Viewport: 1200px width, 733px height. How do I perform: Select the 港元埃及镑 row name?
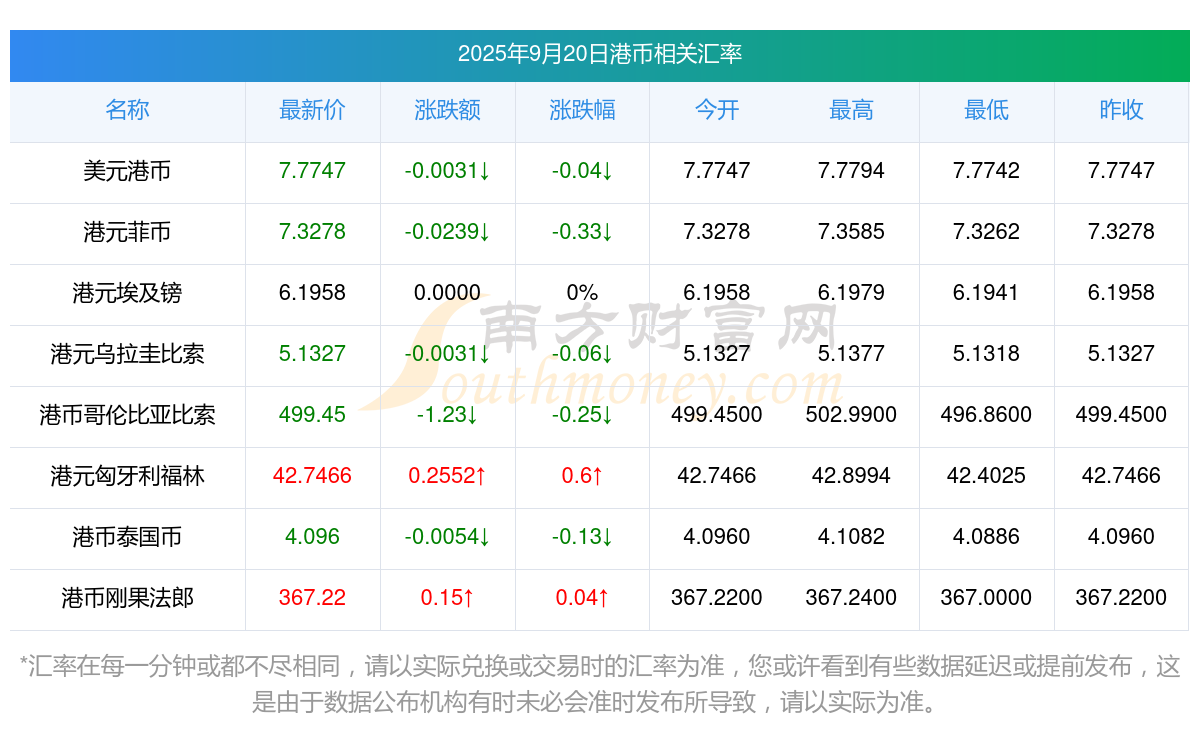tap(127, 293)
